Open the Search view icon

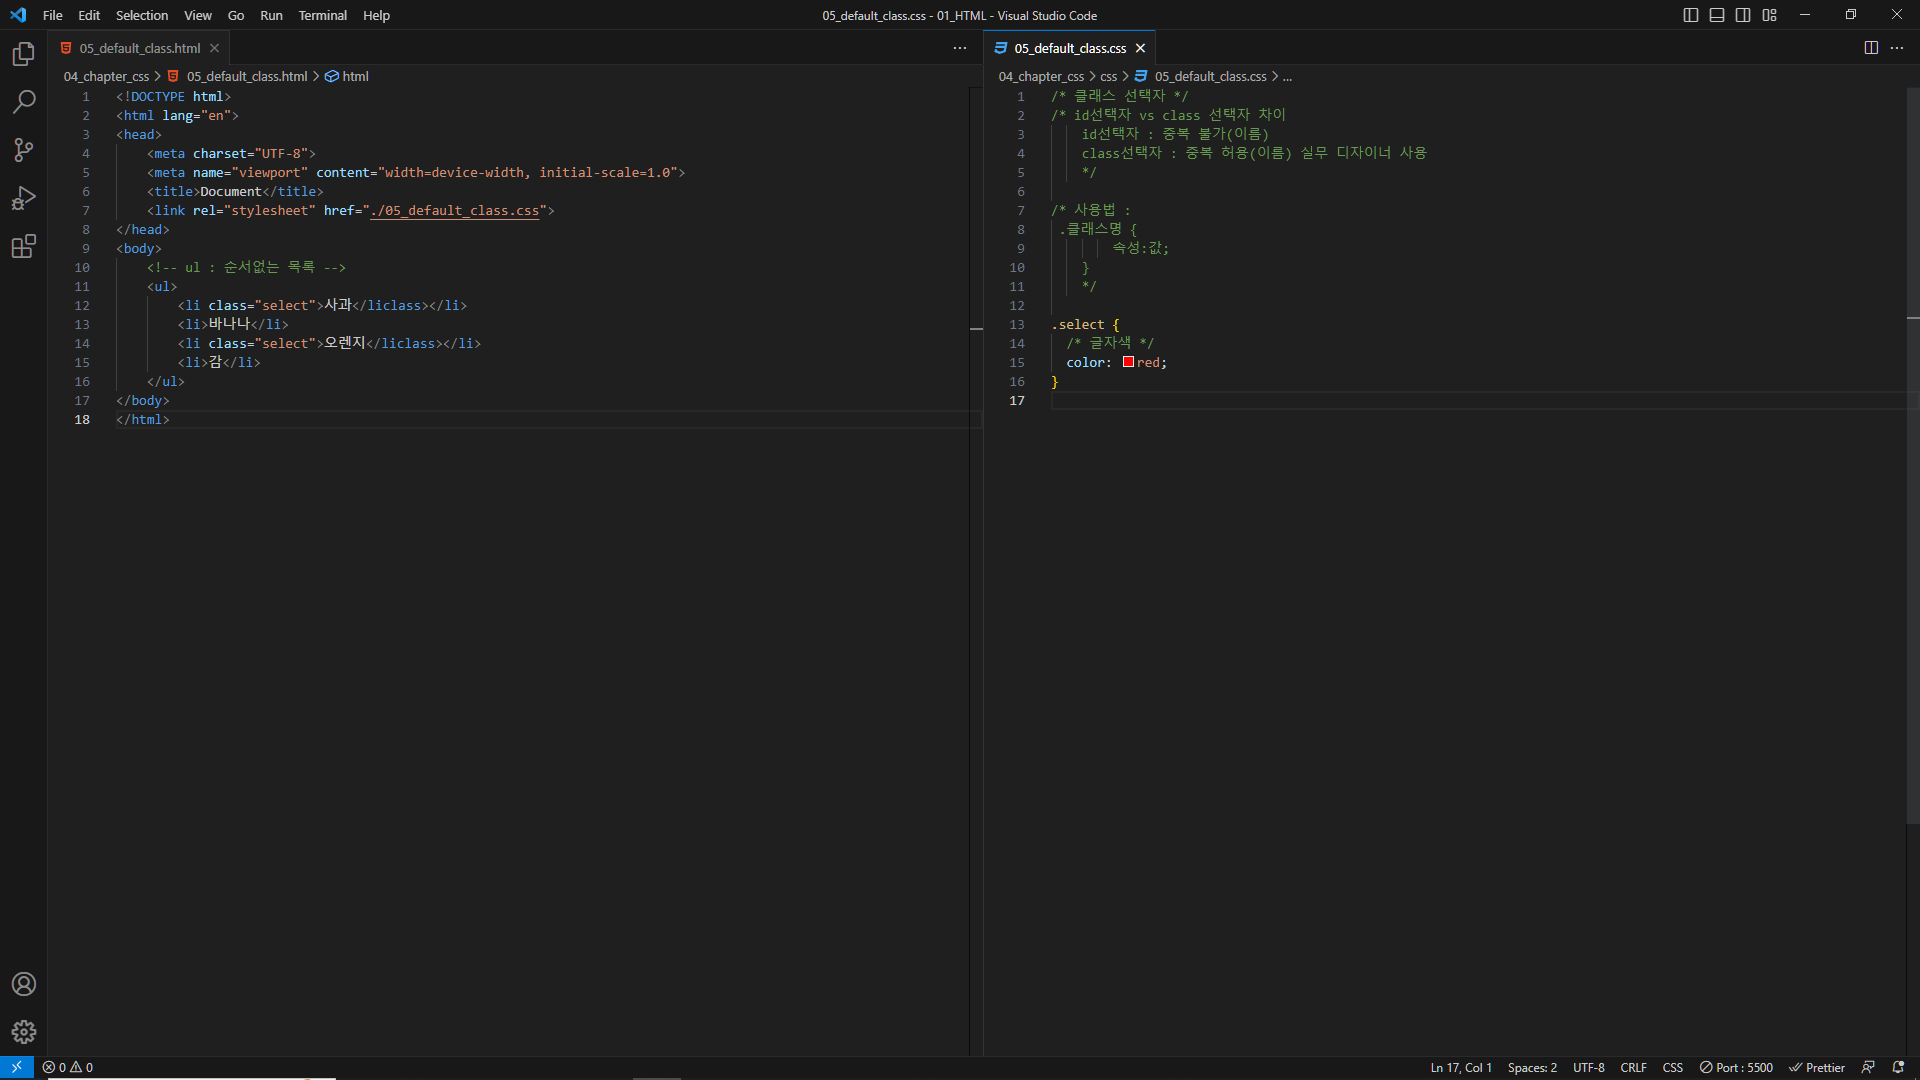24,102
